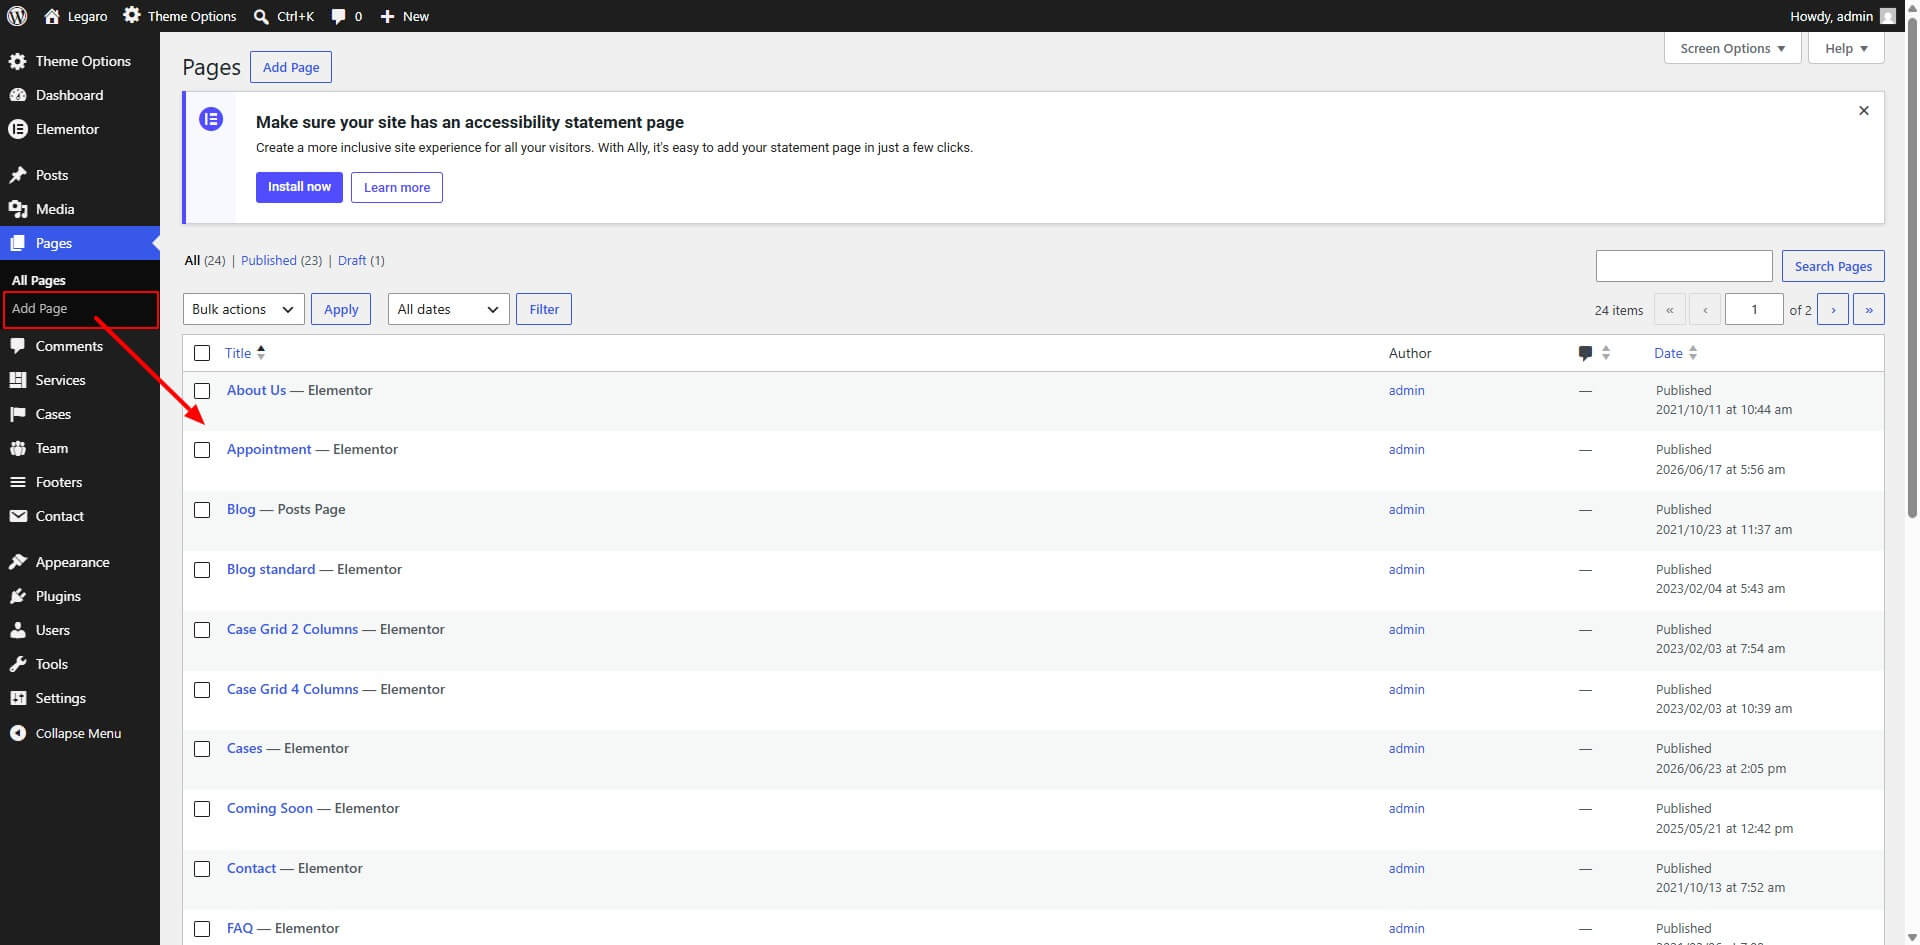Check the Appointment page checkbox
This screenshot has width=1920, height=945.
[202, 450]
